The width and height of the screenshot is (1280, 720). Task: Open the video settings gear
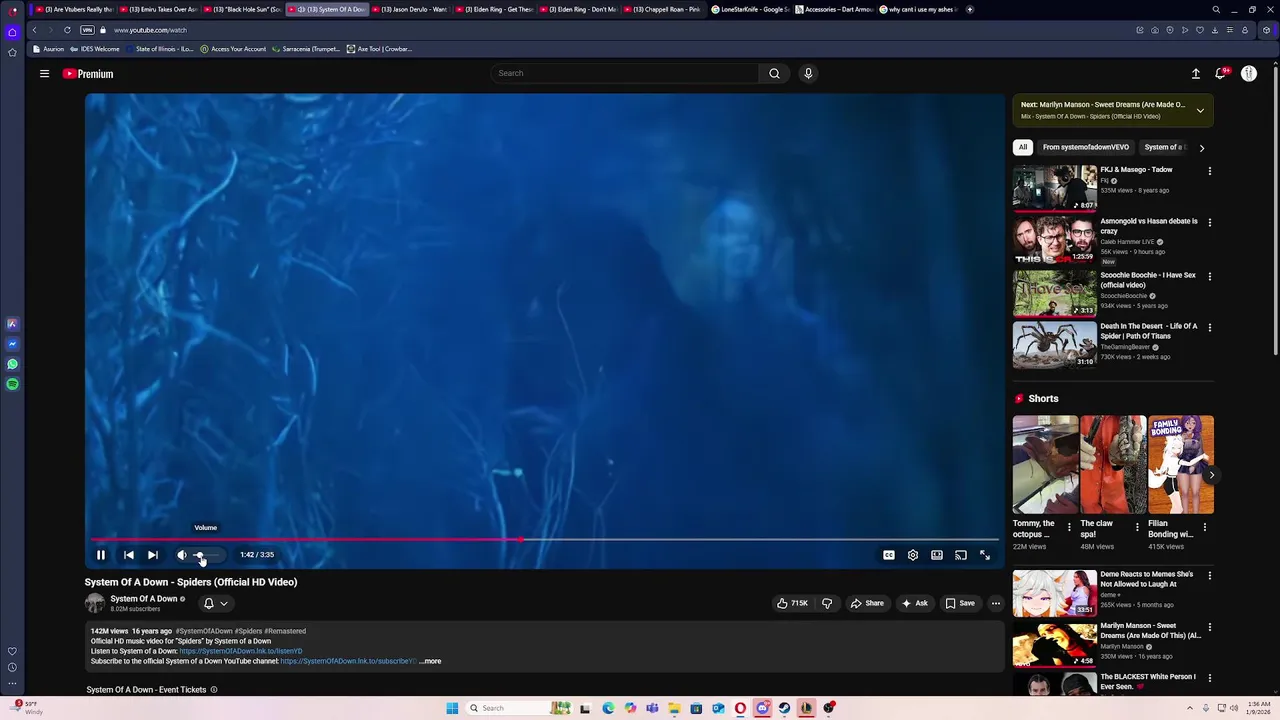[x=913, y=555]
